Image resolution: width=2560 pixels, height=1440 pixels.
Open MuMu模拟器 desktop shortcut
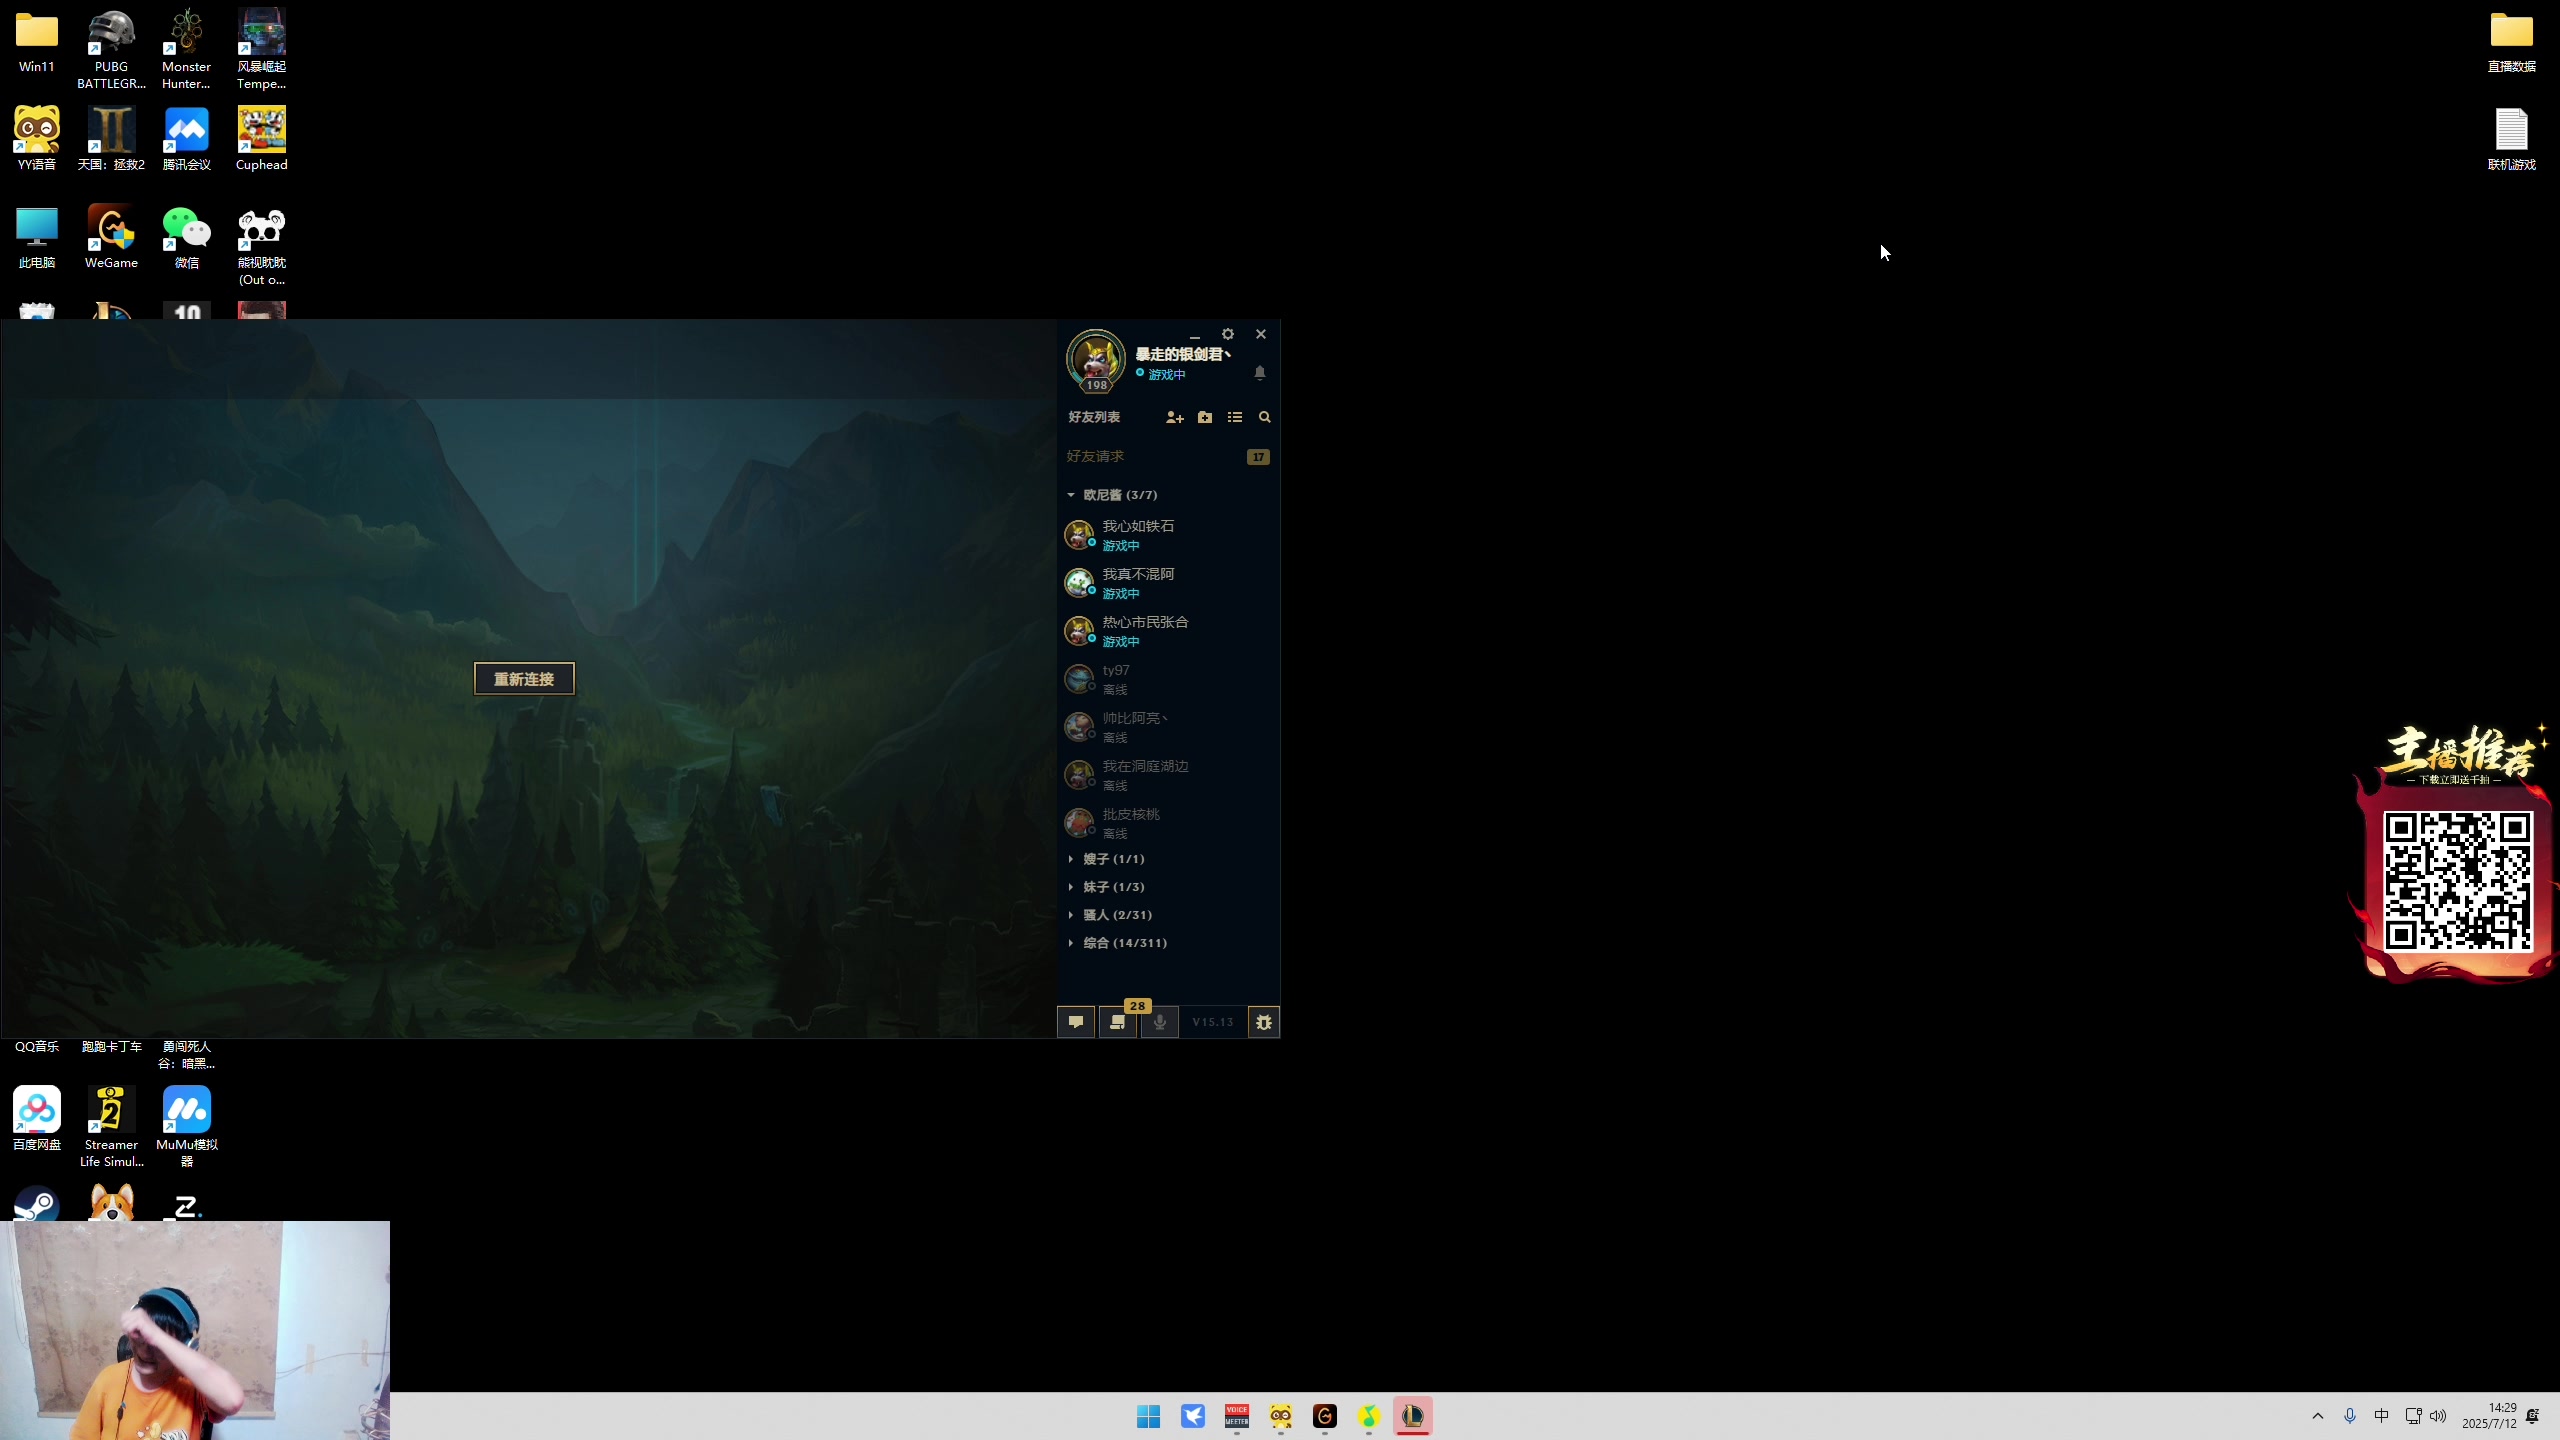[187, 1128]
